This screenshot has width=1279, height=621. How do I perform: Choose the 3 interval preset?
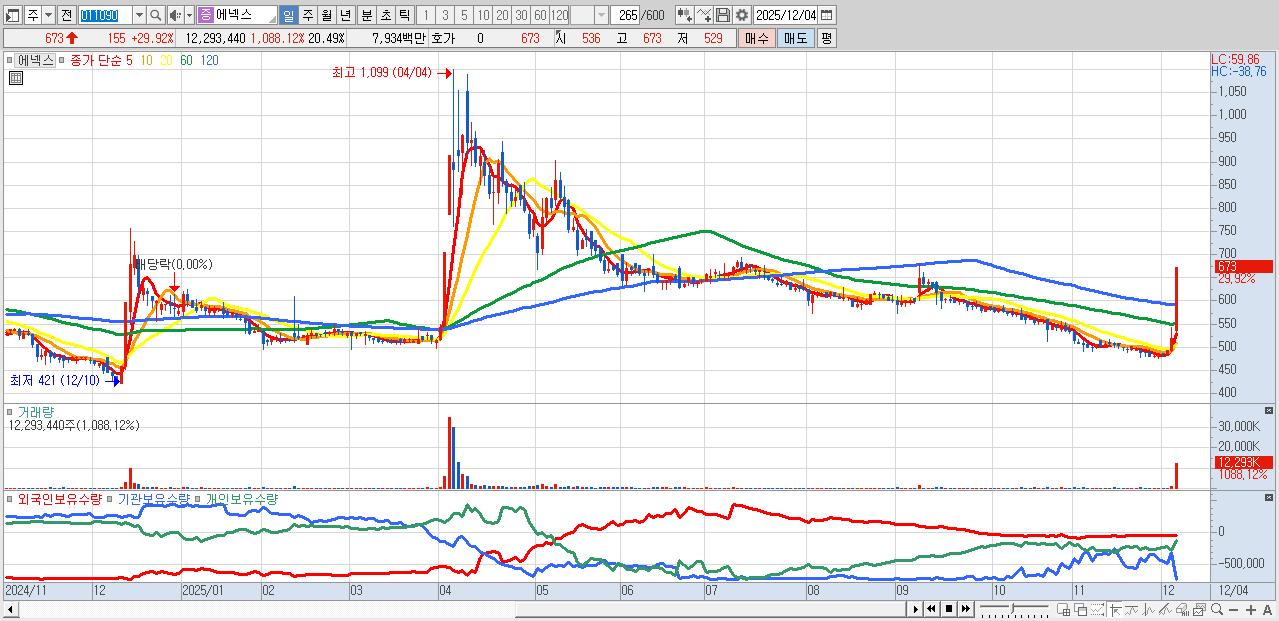coord(445,15)
